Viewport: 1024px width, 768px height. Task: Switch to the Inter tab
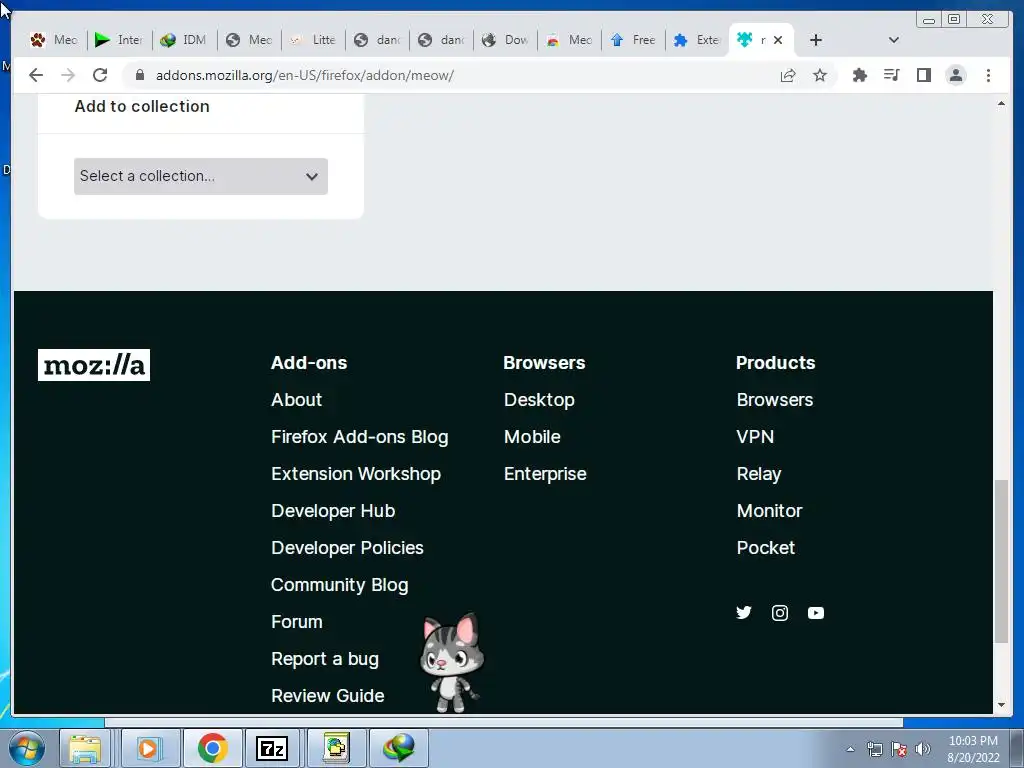pyautogui.click(x=119, y=40)
